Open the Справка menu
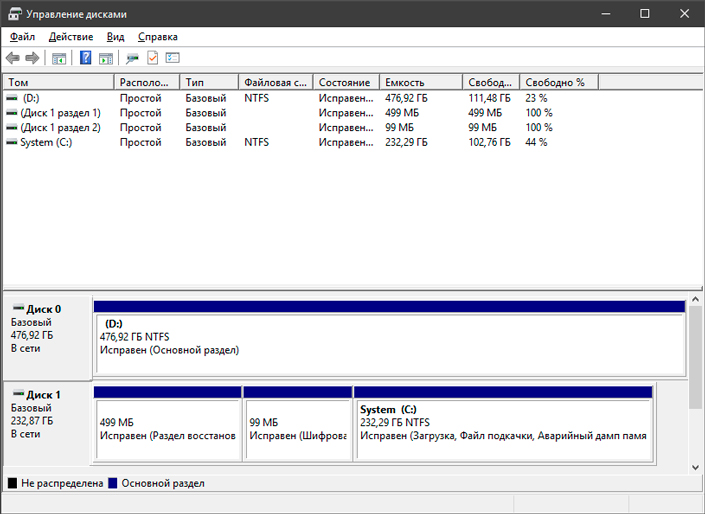 [x=158, y=37]
